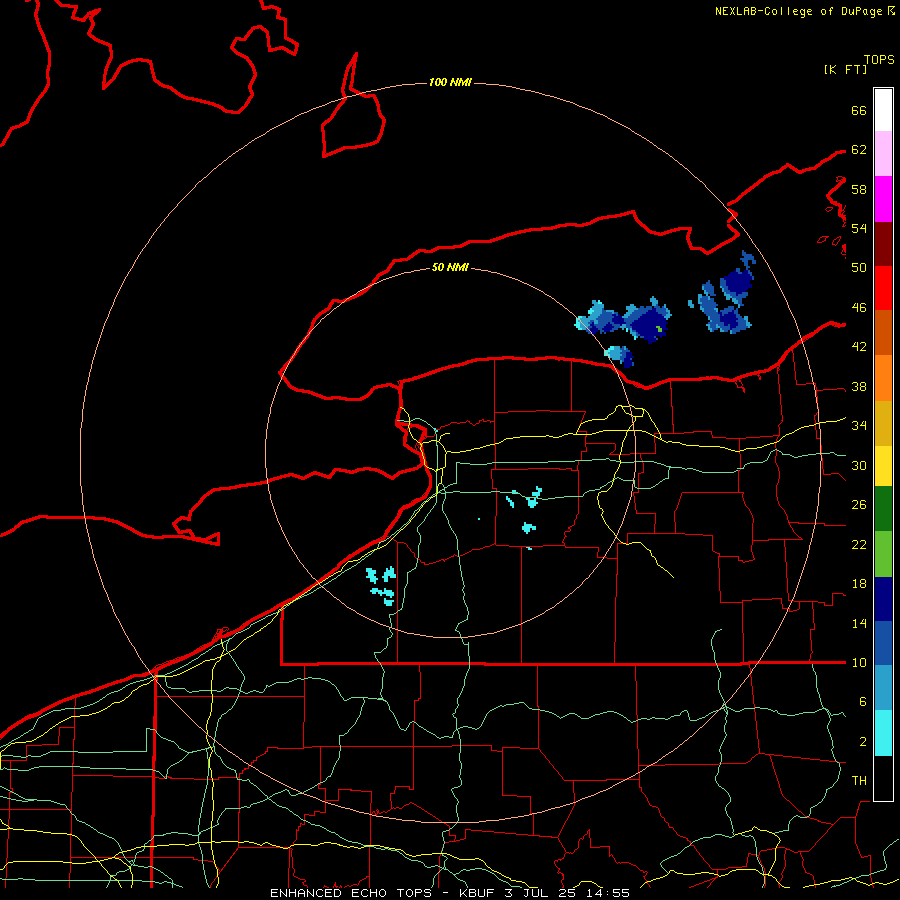Image resolution: width=900 pixels, height=900 pixels.
Task: Click the NEXLAB-College of DuPage credit text
Action: pos(804,11)
